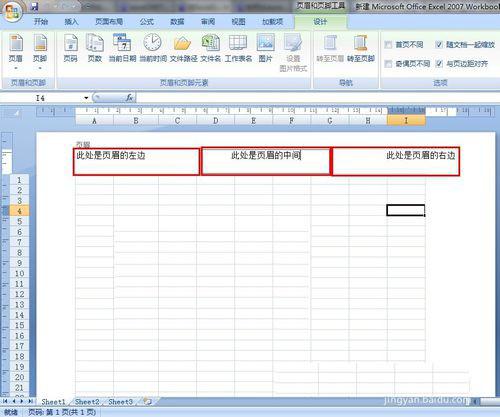Viewport: 500px width, 417px height.
Task: Select the 设计 design tab
Action: click(320, 22)
